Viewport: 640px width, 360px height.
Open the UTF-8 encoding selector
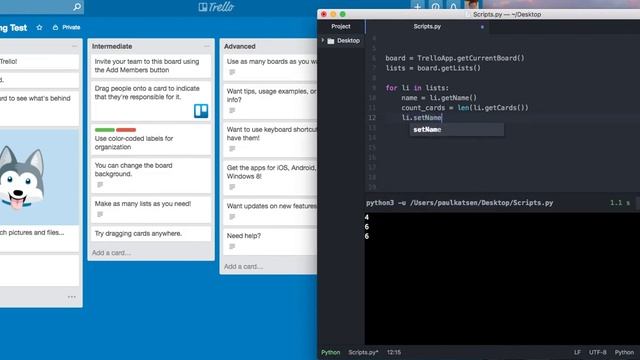[598, 352]
